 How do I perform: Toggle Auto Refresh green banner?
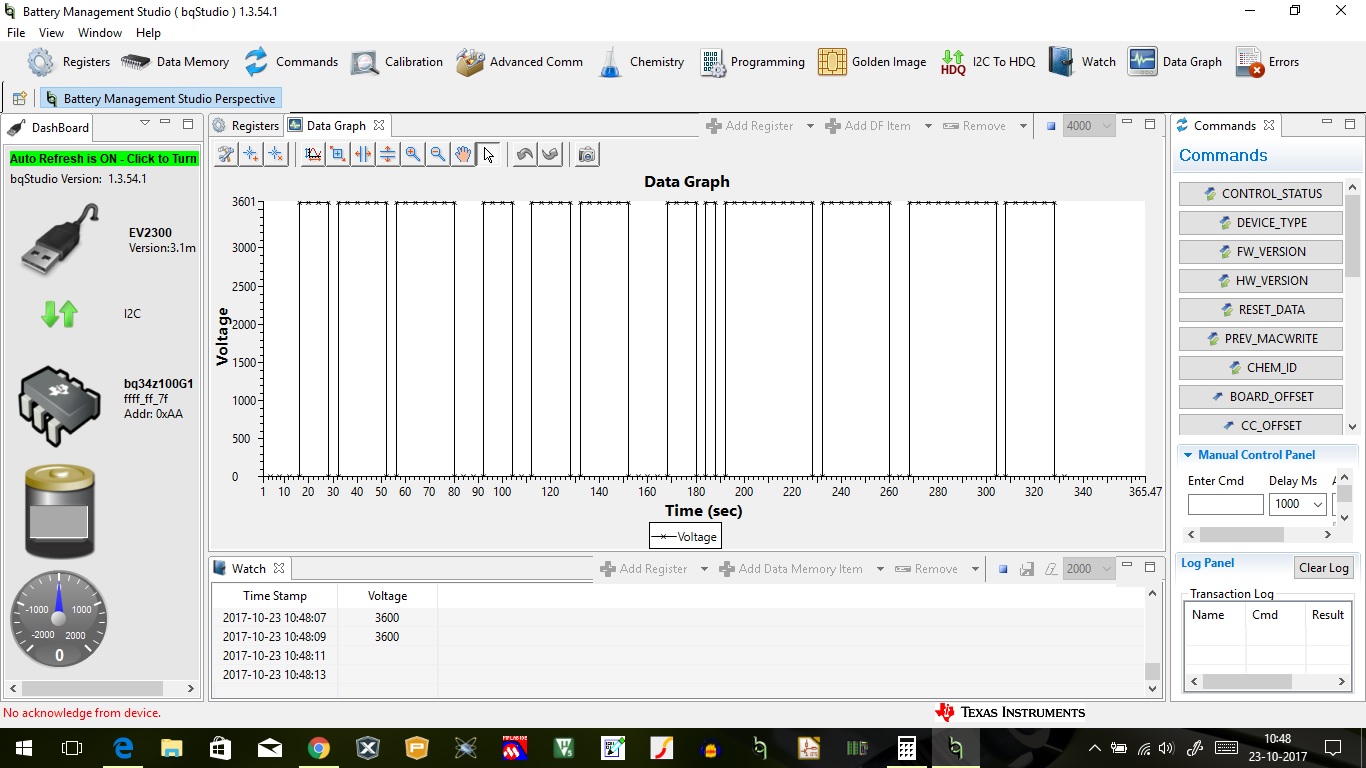[x=104, y=158]
